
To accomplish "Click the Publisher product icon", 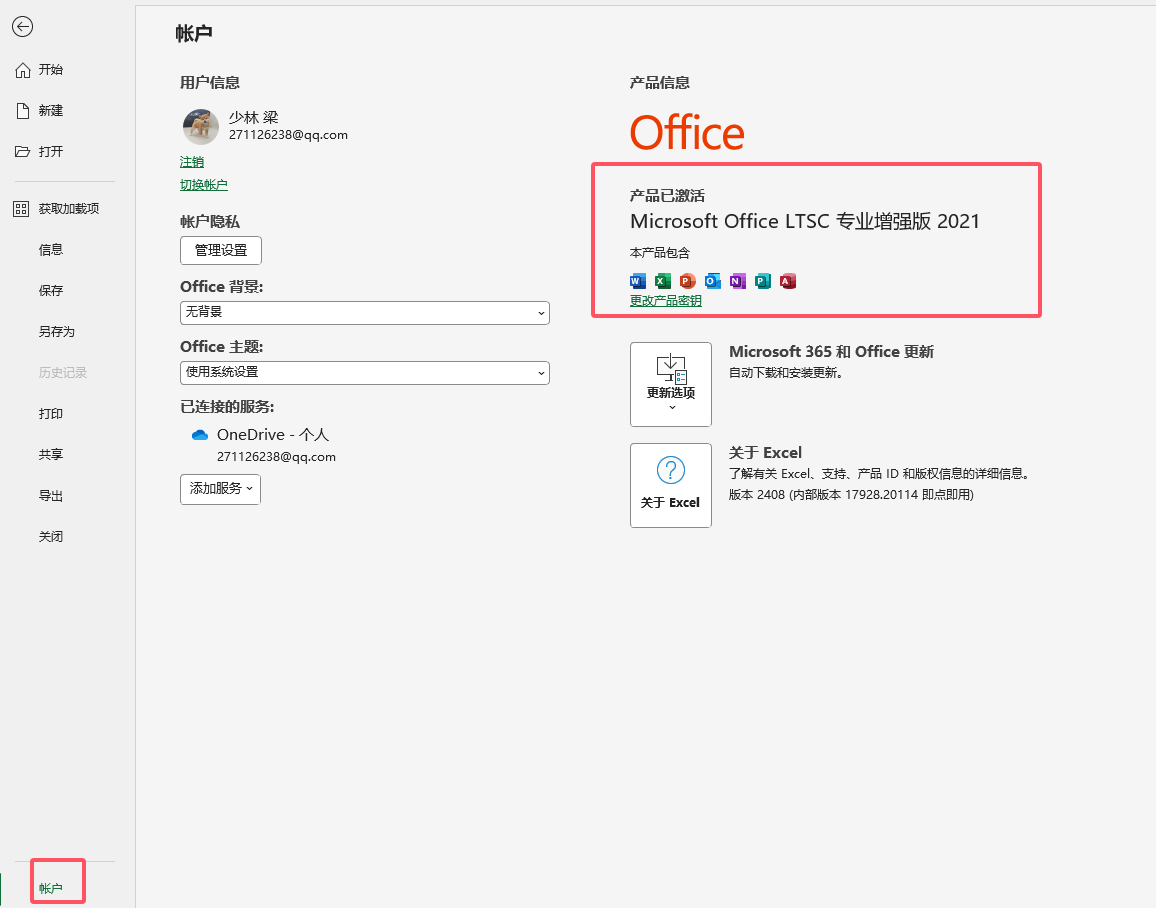I will pyautogui.click(x=763, y=281).
